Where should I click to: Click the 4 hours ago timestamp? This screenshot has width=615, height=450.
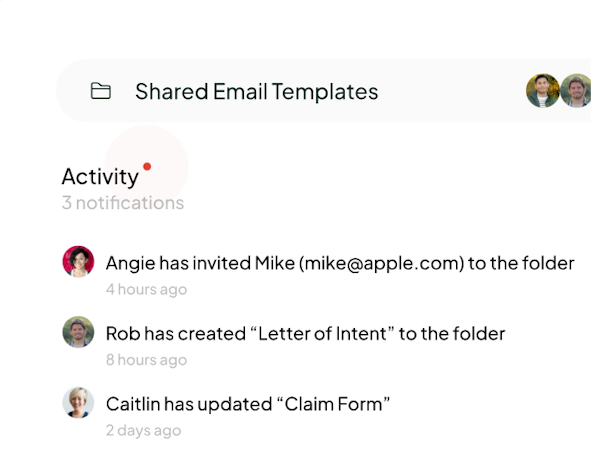pyautogui.click(x=146, y=290)
